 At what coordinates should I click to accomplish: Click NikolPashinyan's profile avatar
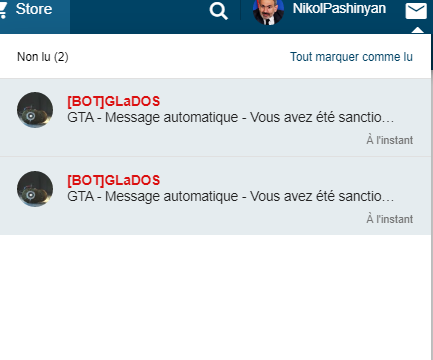pos(268,12)
